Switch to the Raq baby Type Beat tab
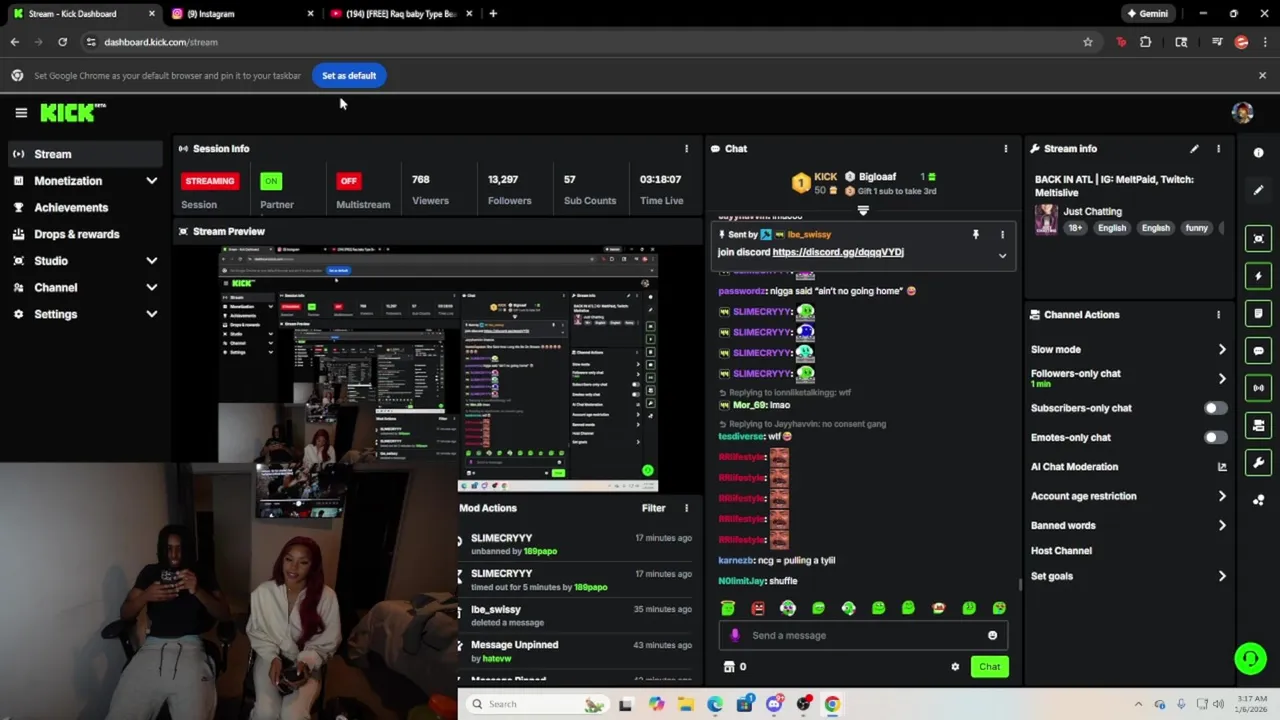Screen dimensions: 1280x720 tap(400, 14)
